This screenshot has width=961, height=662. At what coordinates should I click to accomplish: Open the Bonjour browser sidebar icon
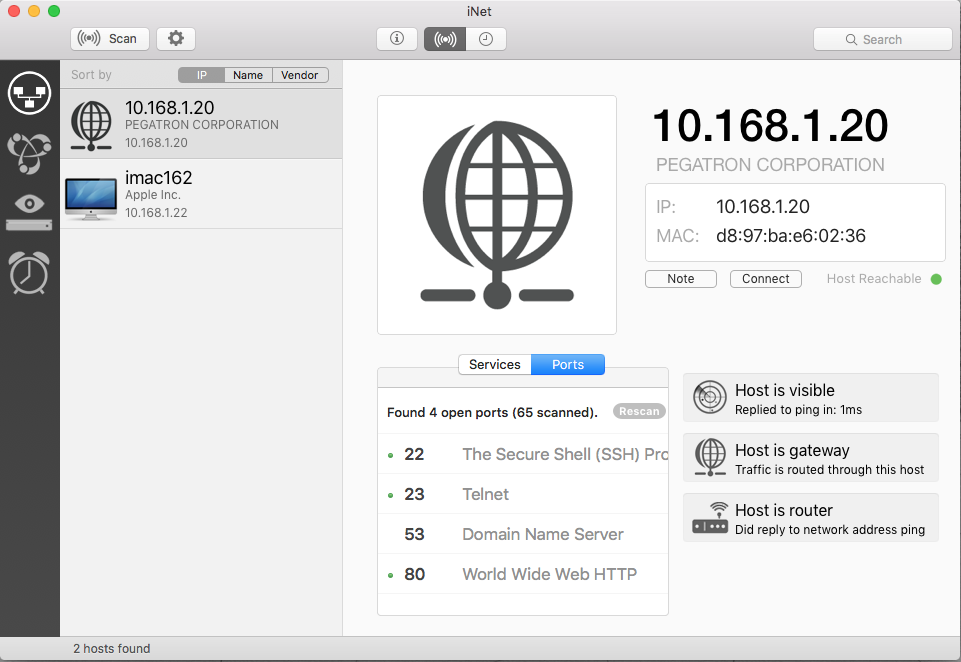29,151
